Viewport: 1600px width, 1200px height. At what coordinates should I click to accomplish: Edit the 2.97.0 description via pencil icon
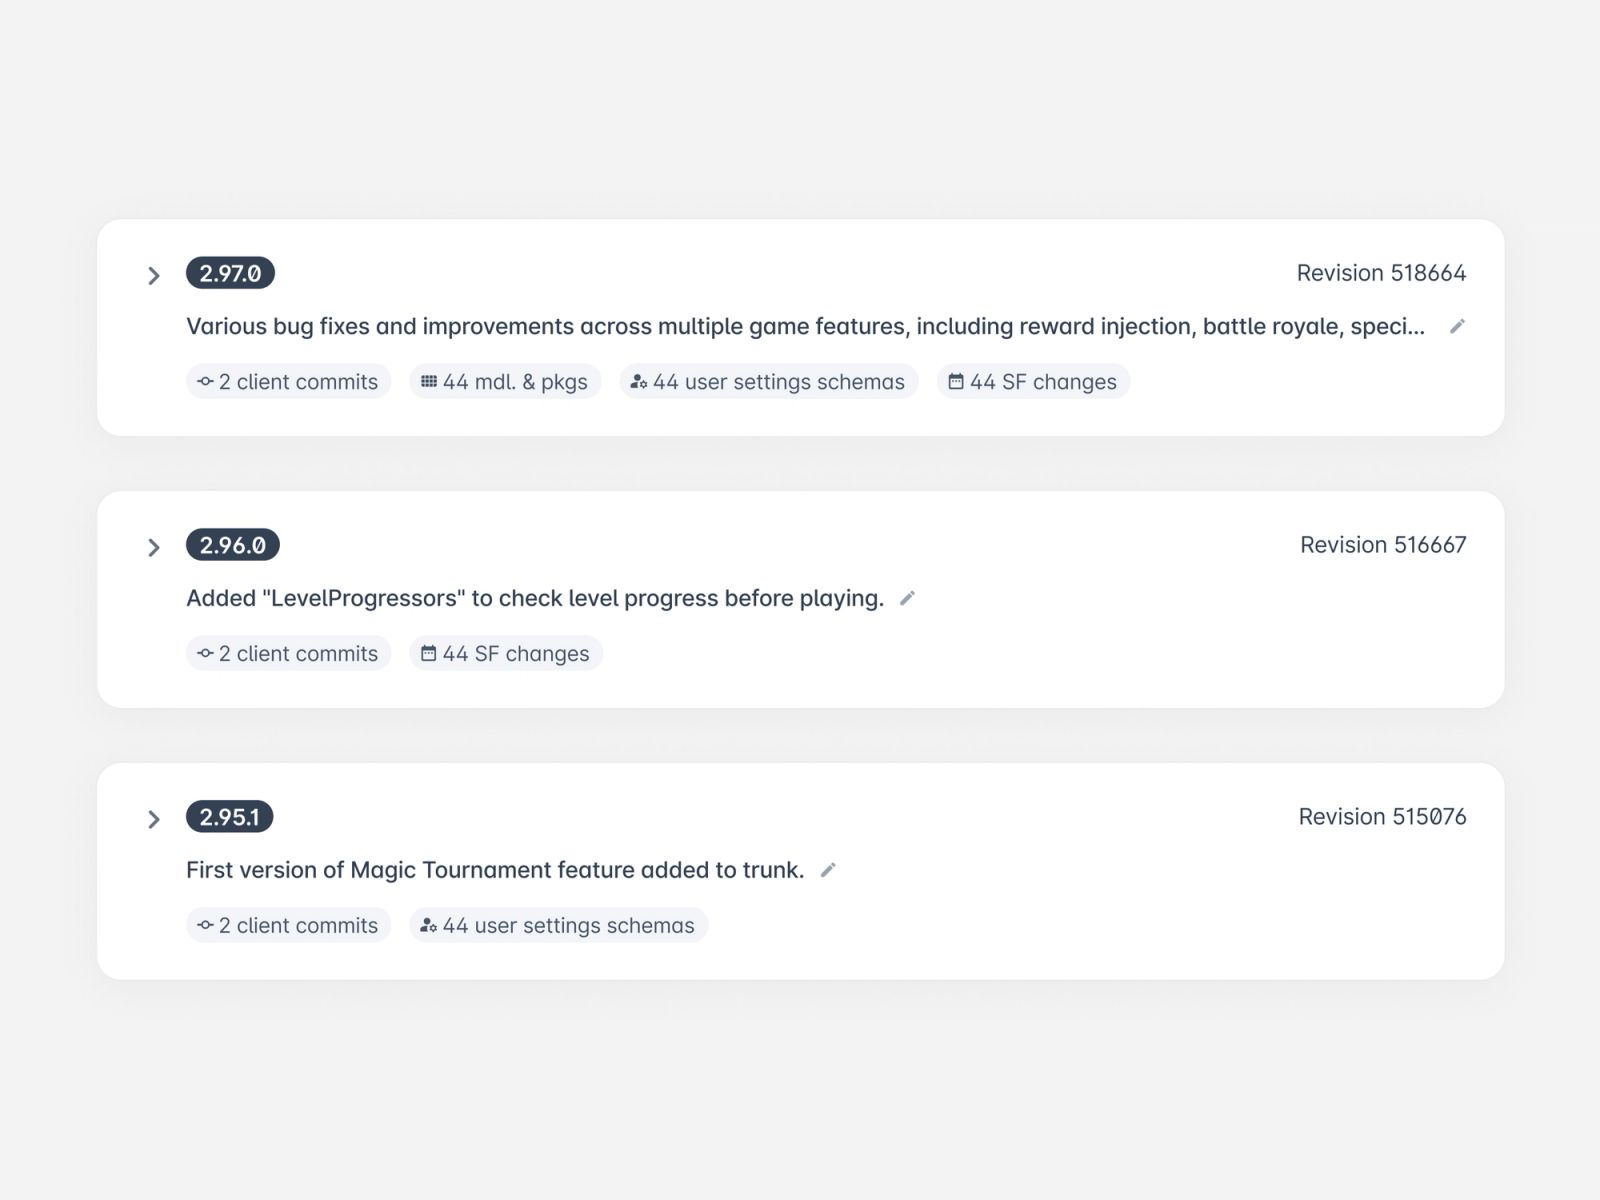point(1457,326)
